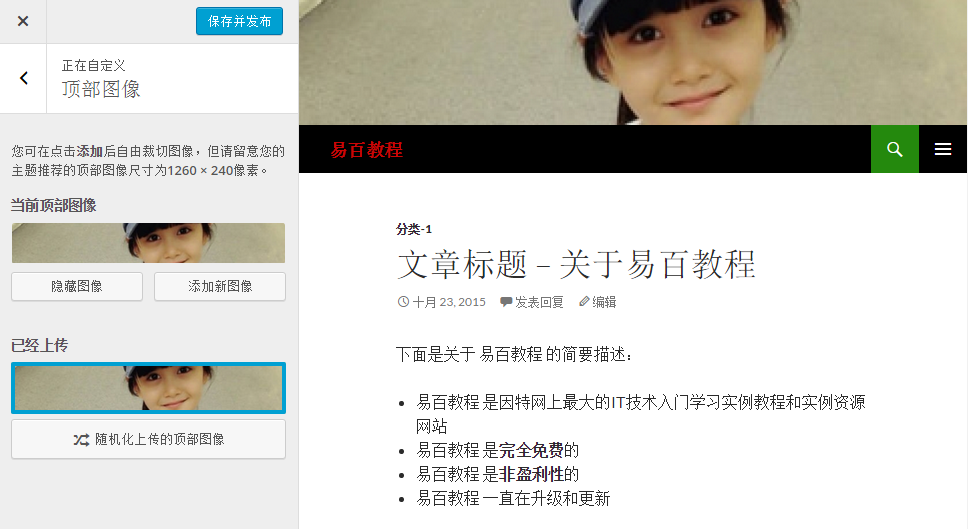The width and height of the screenshot is (968, 529).
Task: Click the clock icon beside 十月 23, 2015
Action: click(403, 302)
